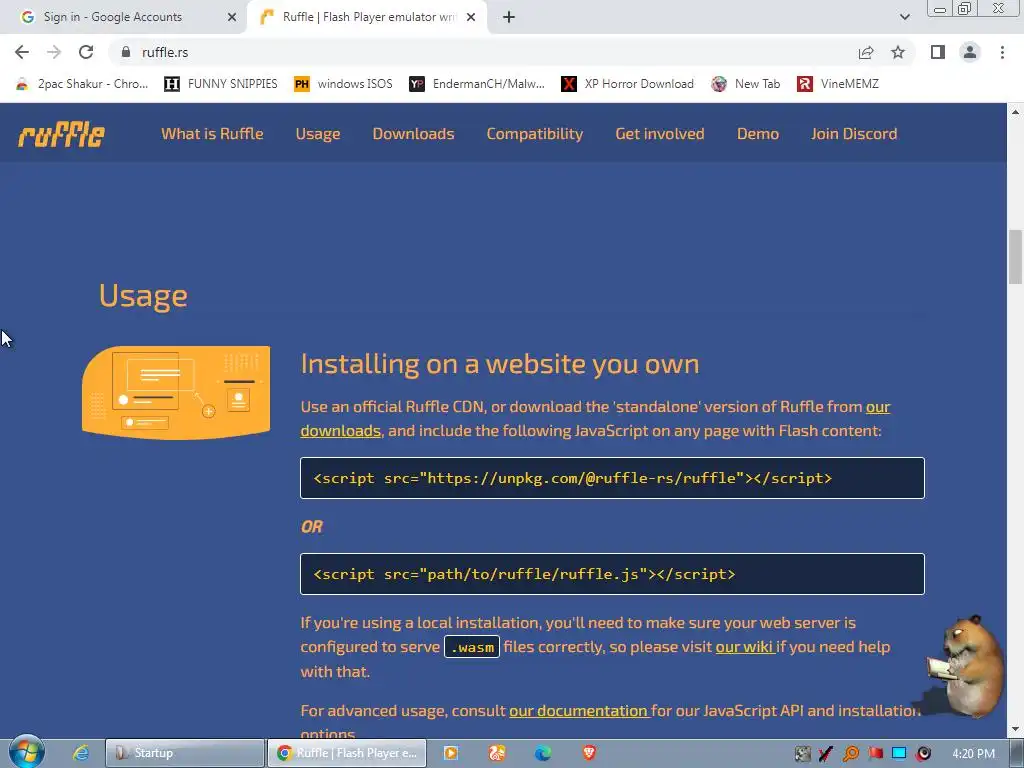Open the FUNNY SNIPPIES bookmark
Screen dimensions: 1024x768
(x=221, y=84)
